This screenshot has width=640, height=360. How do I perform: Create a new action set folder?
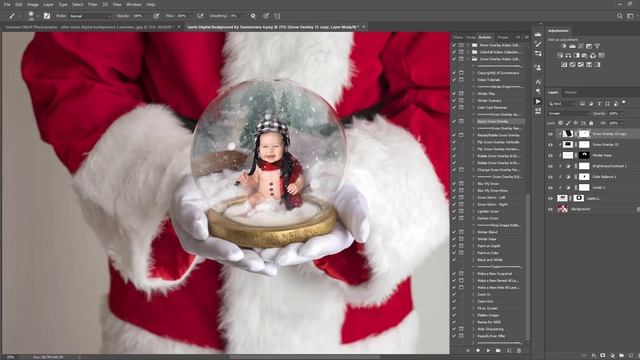(498, 351)
